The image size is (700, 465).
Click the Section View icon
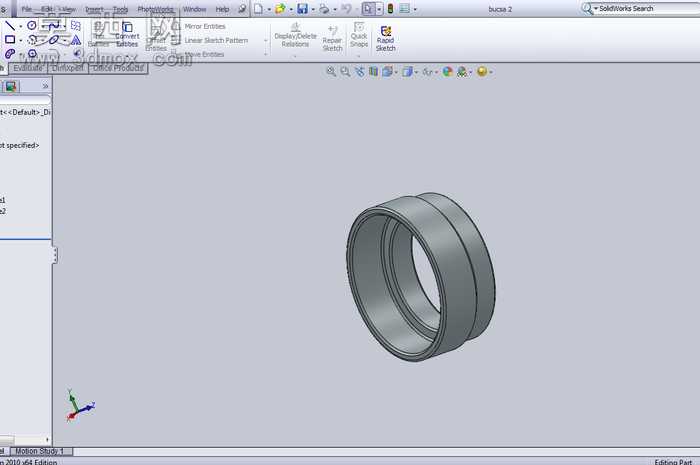[373, 71]
